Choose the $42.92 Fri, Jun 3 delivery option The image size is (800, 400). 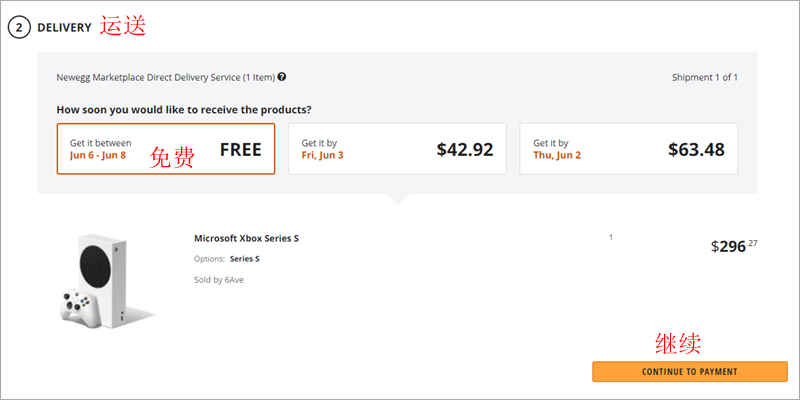coord(397,149)
